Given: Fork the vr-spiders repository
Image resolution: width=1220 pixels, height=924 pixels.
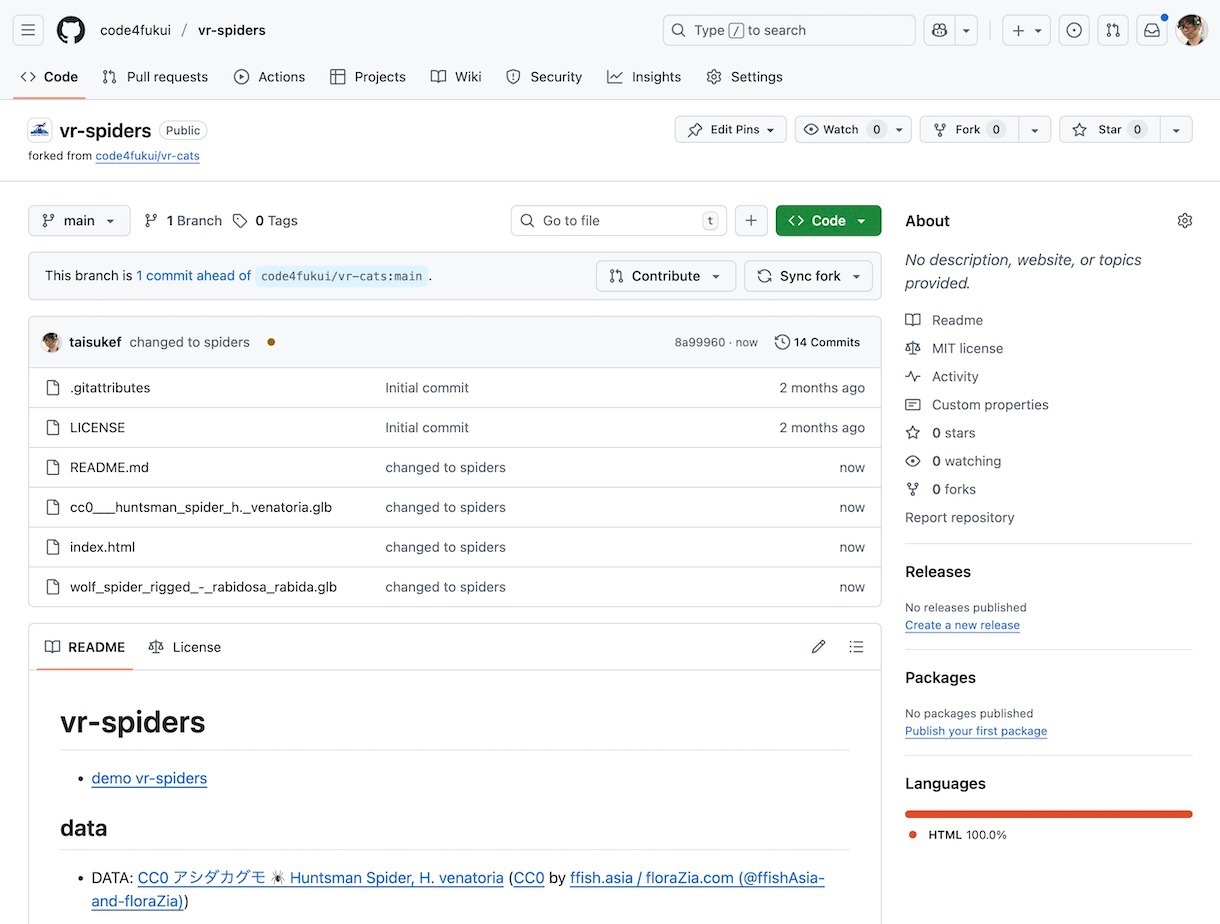Looking at the screenshot, I should tap(969, 130).
